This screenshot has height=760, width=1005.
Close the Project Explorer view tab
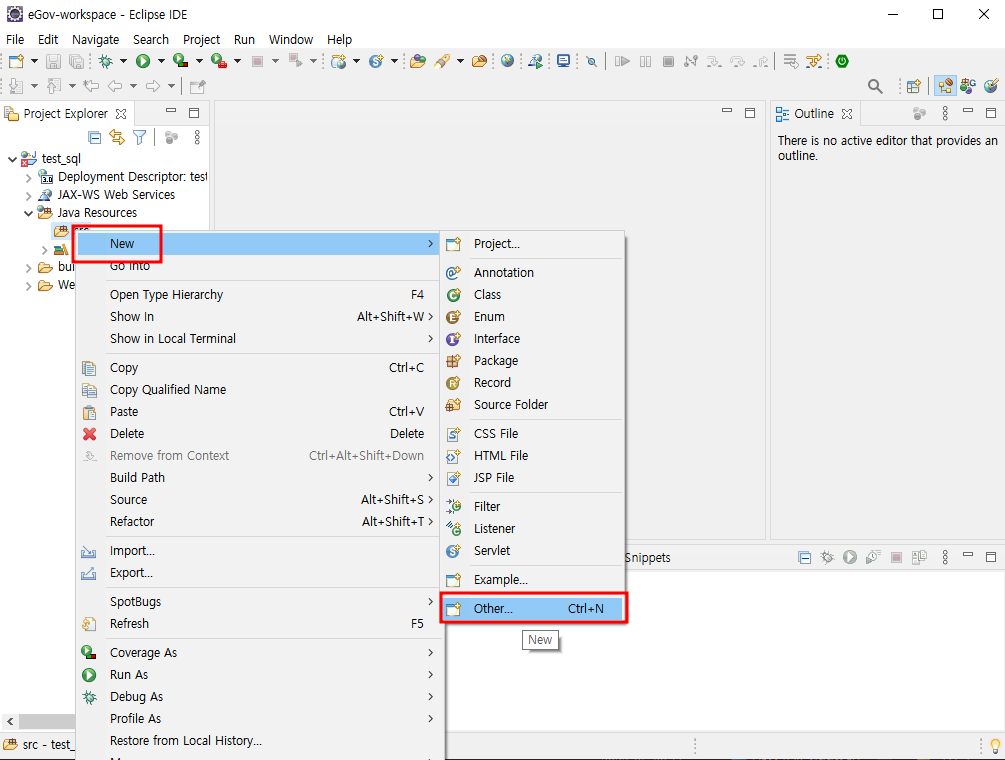(x=120, y=113)
